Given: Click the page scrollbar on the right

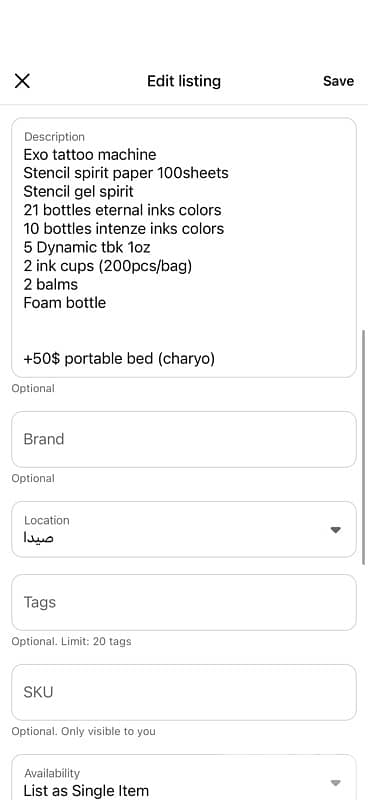Looking at the screenshot, I should [363, 446].
